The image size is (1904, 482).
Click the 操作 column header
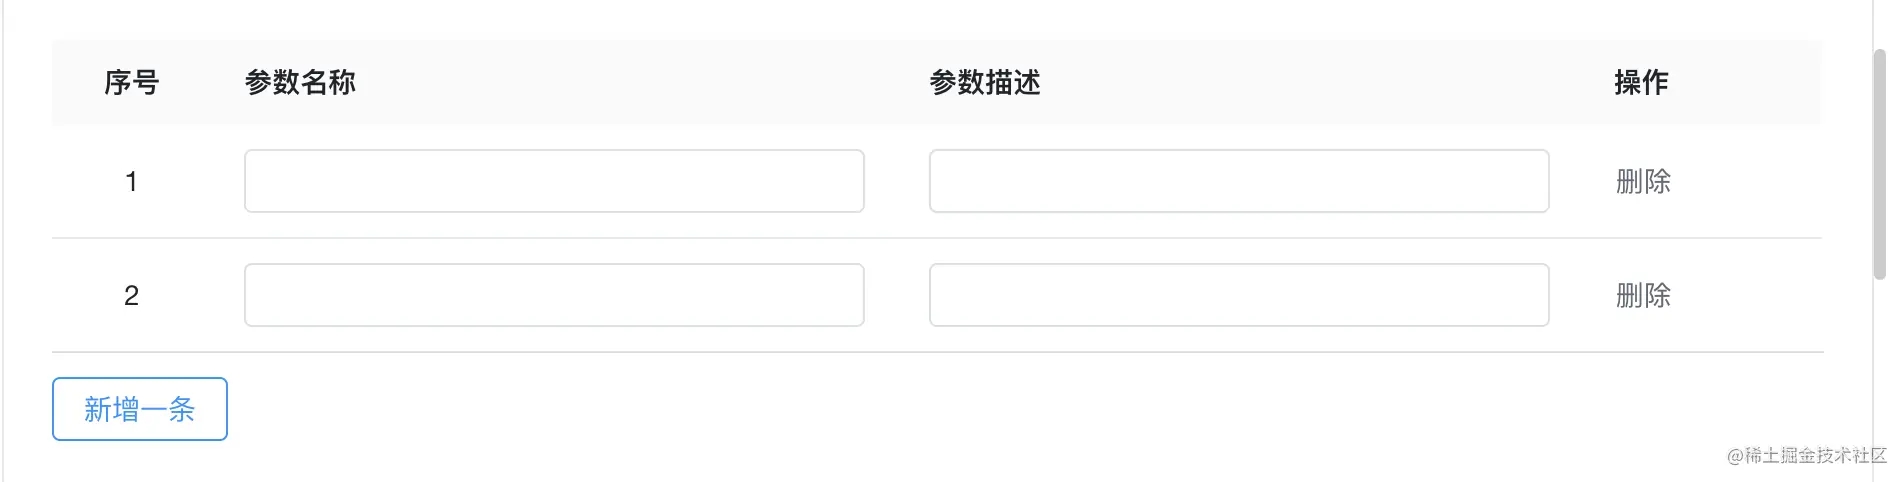click(x=1640, y=82)
